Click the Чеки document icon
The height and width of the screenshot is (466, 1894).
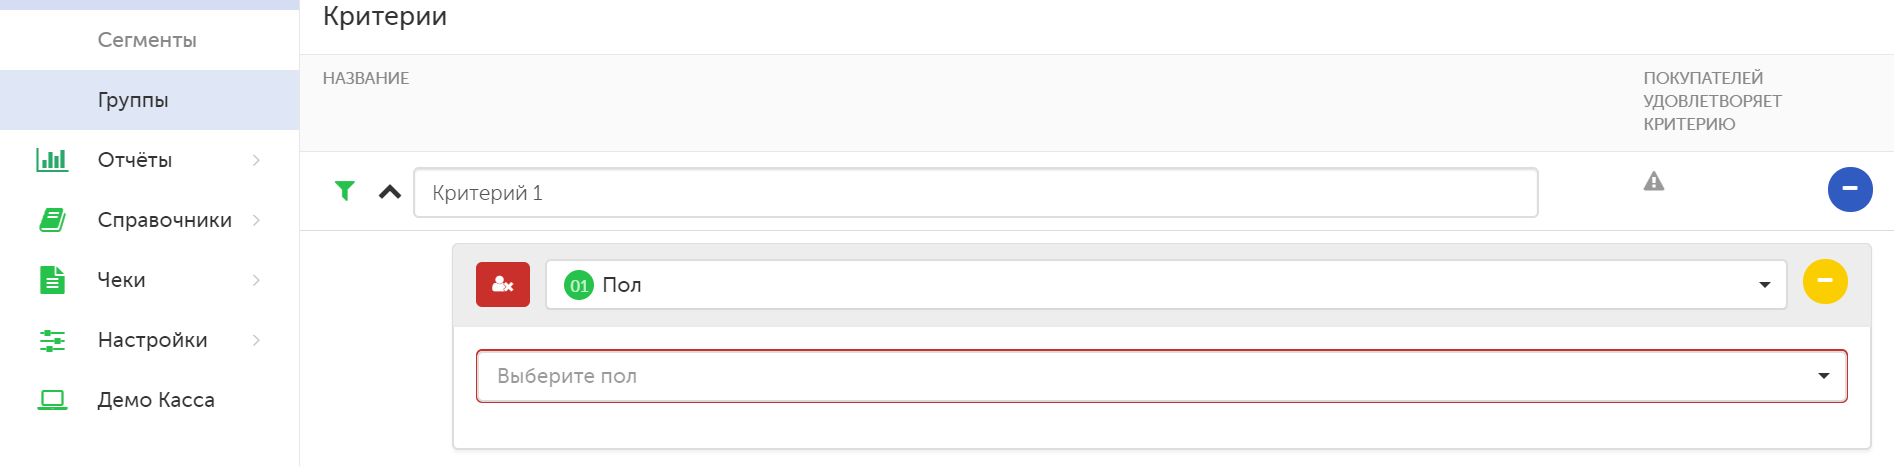[52, 280]
